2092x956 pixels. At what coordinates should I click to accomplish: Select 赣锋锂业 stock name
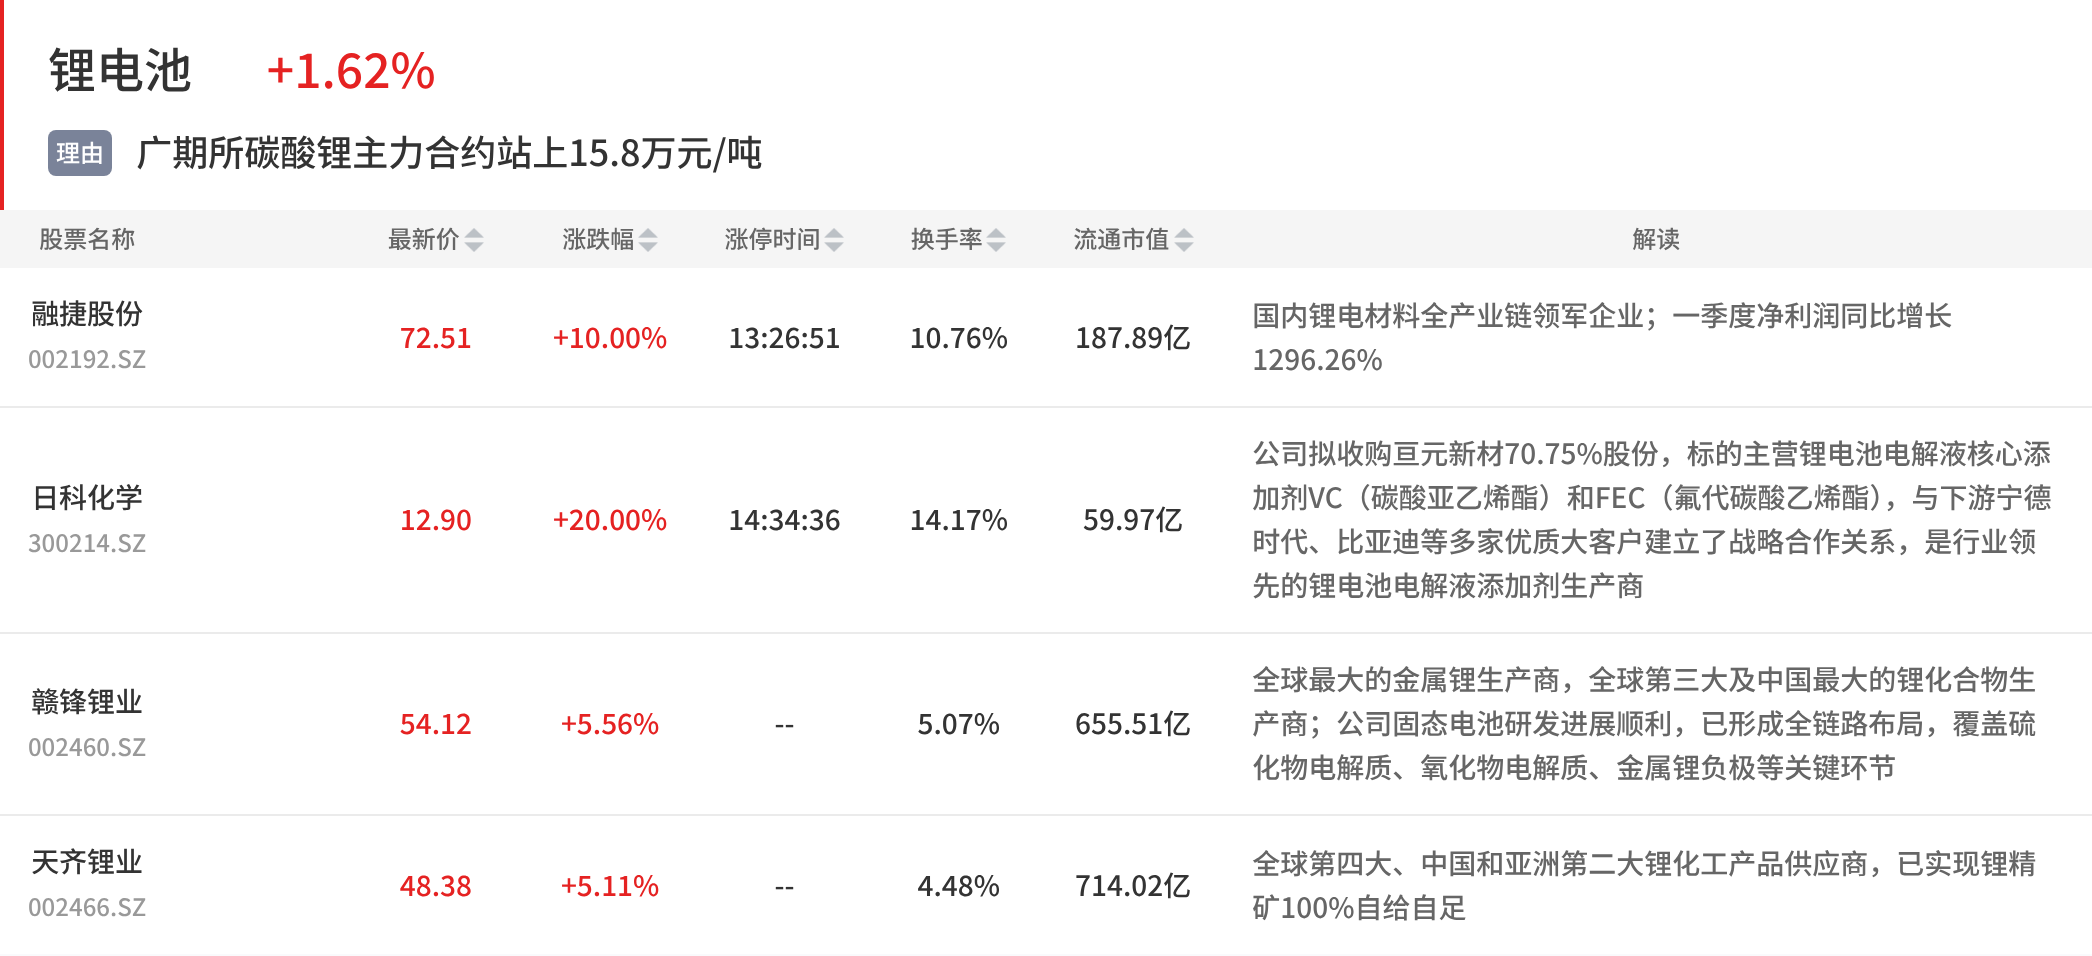pyautogui.click(x=87, y=702)
